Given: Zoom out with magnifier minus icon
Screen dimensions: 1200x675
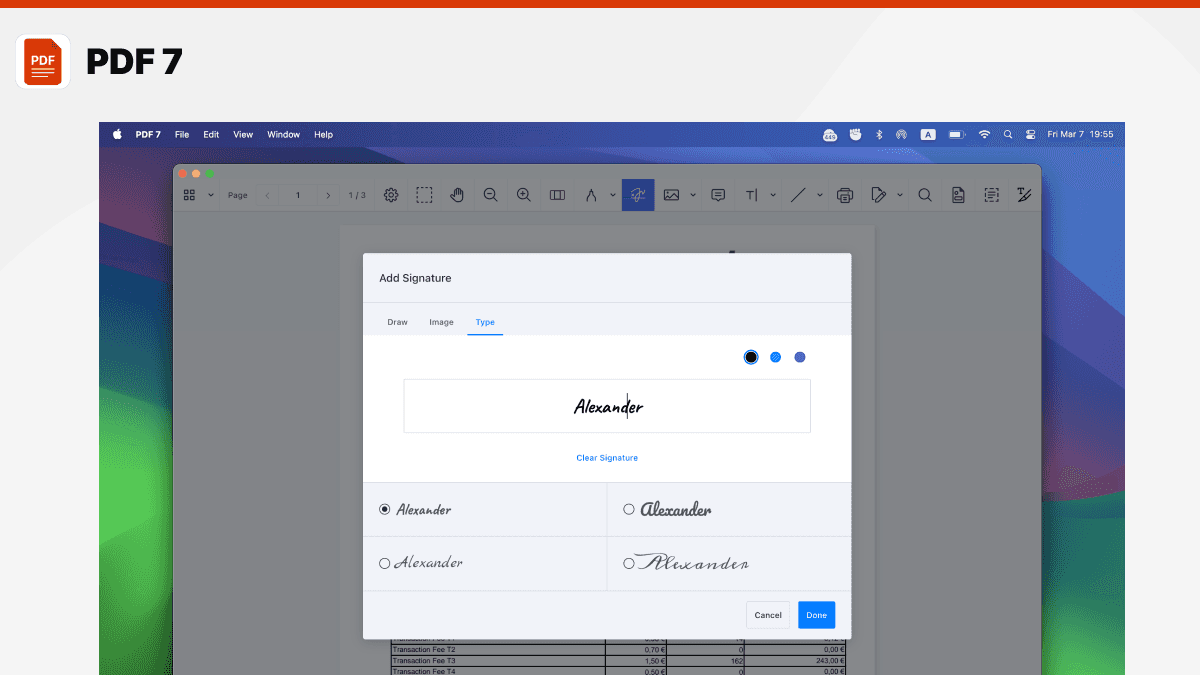Looking at the screenshot, I should (x=490, y=195).
